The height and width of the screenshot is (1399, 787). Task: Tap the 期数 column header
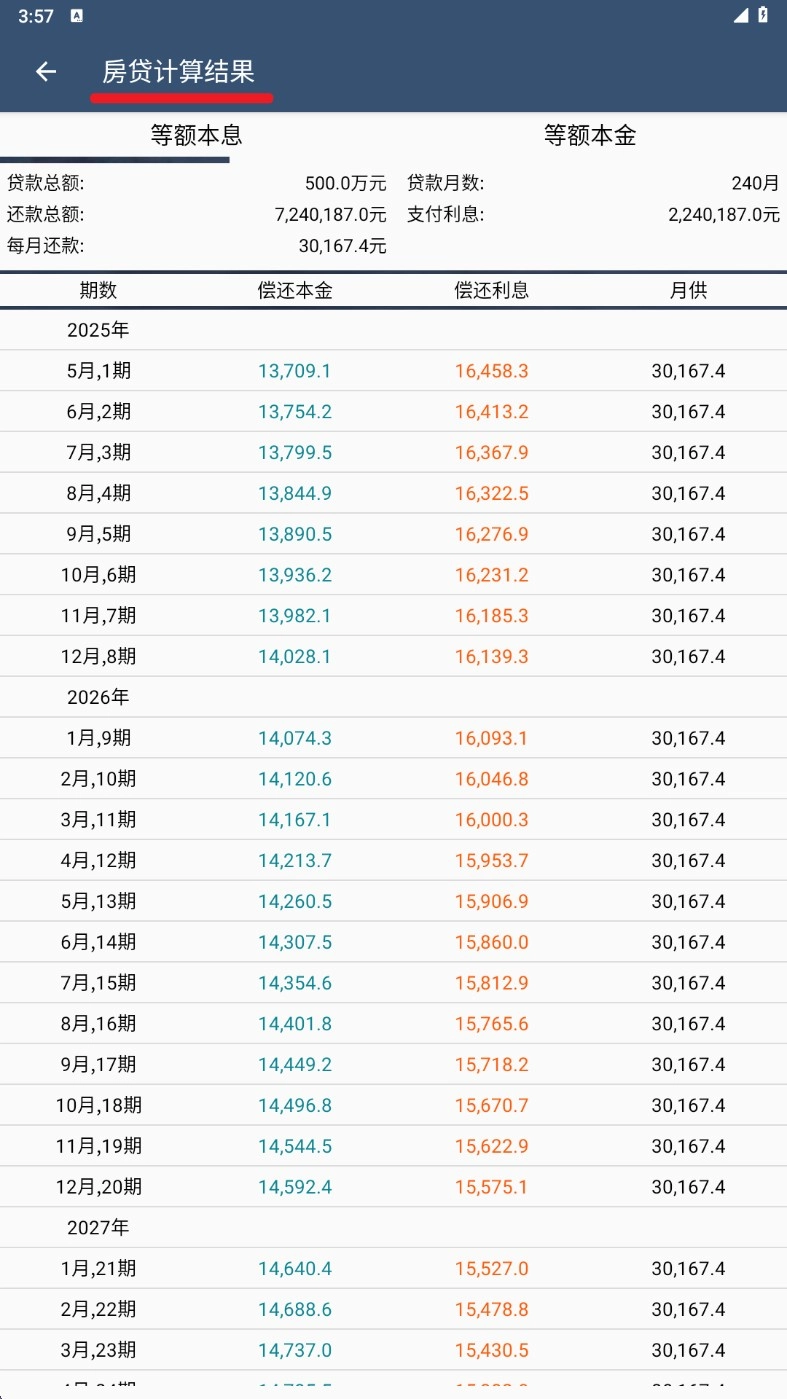[x=98, y=290]
